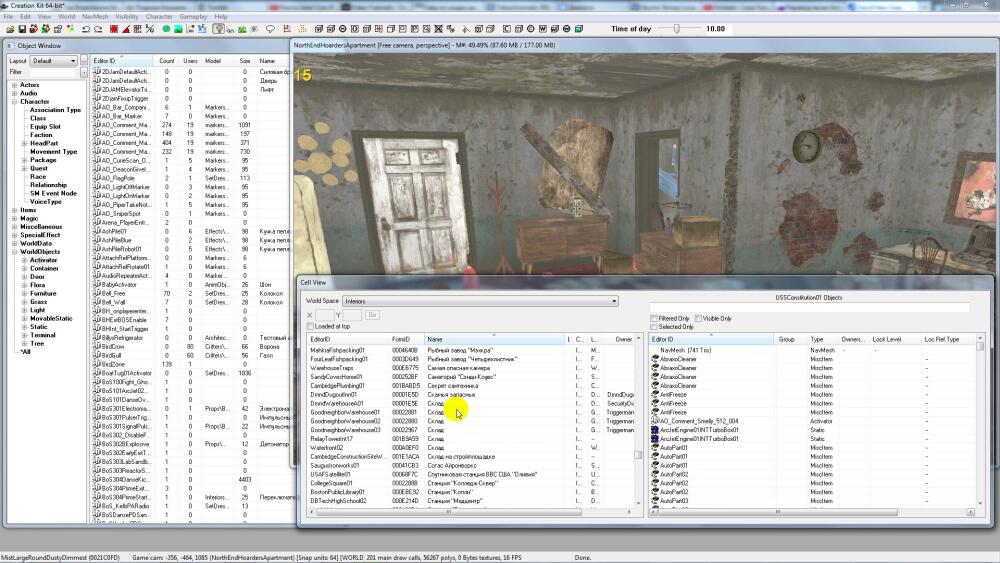Image resolution: width=1000 pixels, height=563 pixels.
Task: Click the red triangle angle-snap icon
Action: (126, 29)
